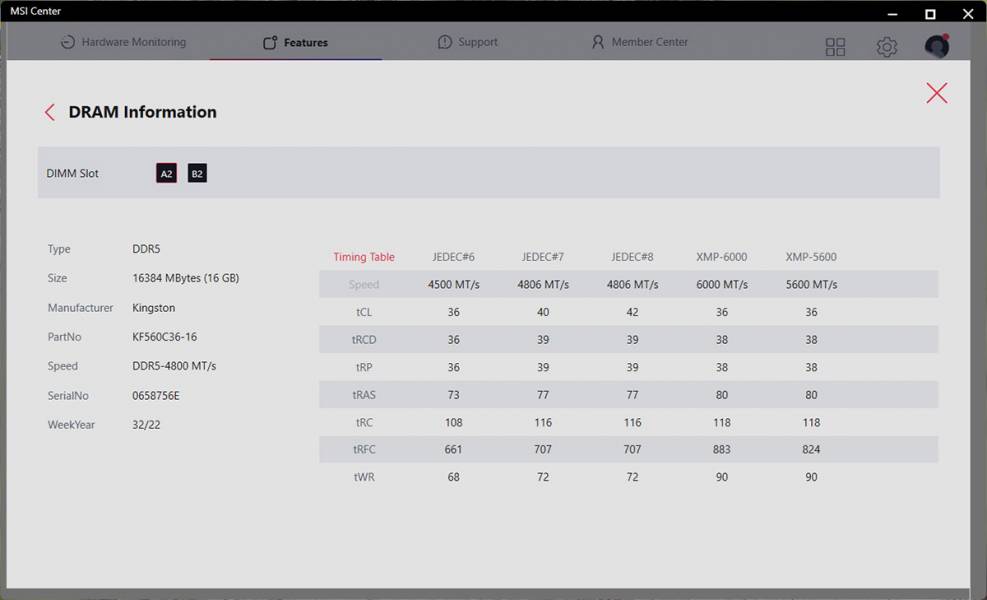Select the JEDEC#6 column header
Screen dimensions: 987x600
point(453,257)
